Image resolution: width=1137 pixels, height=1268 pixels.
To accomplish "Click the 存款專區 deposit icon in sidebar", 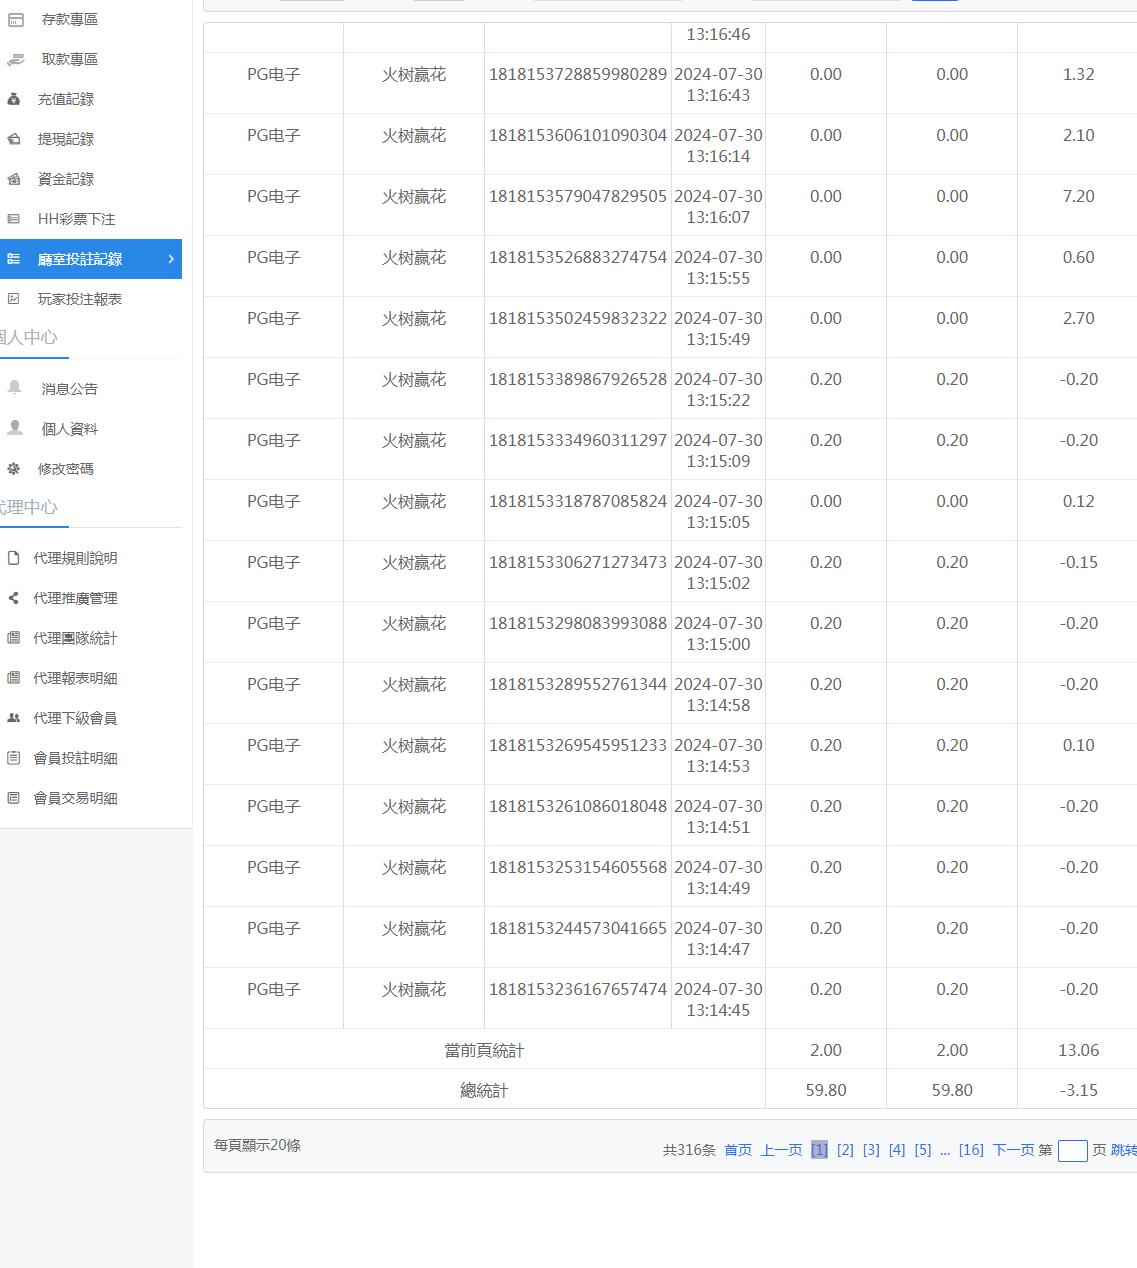I will pyautogui.click(x=16, y=19).
